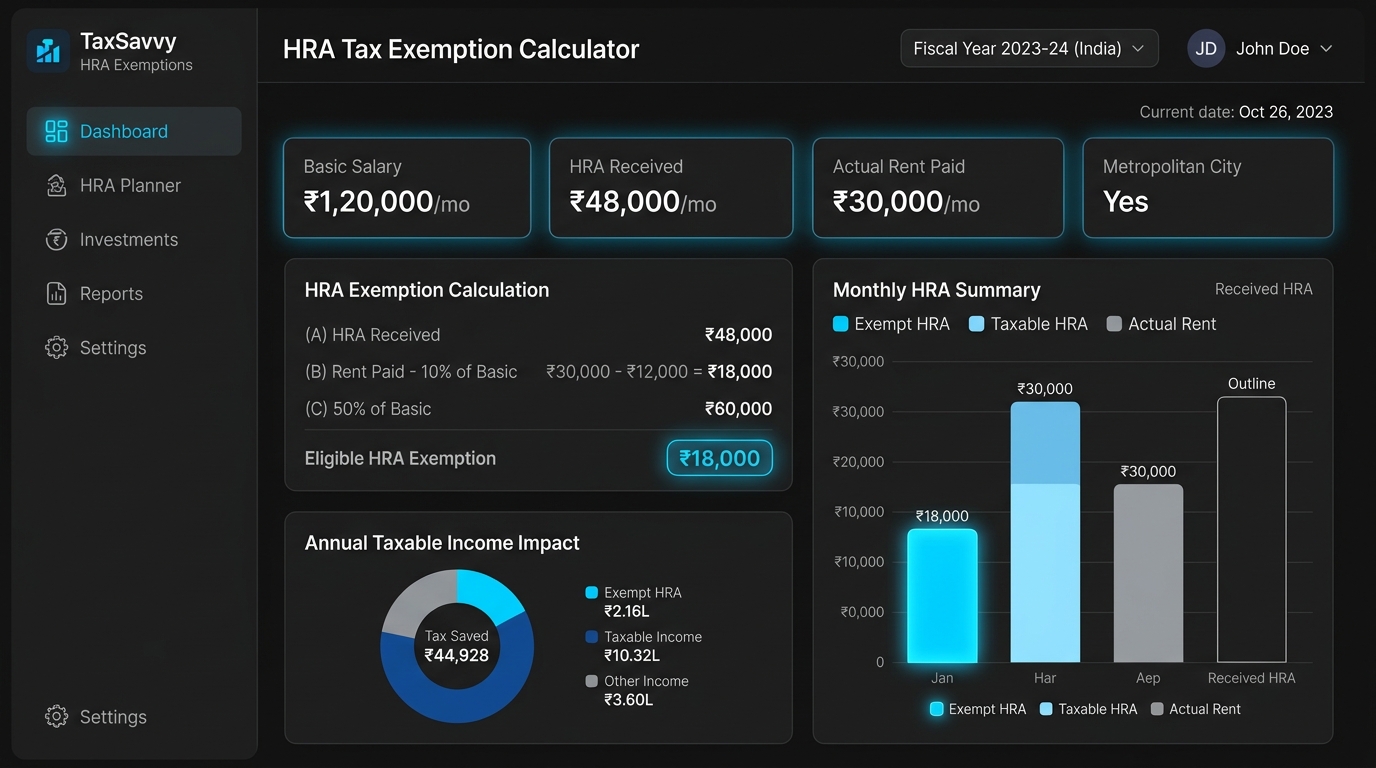
Task: Open the HRA Planner menu item
Action: [x=134, y=185]
